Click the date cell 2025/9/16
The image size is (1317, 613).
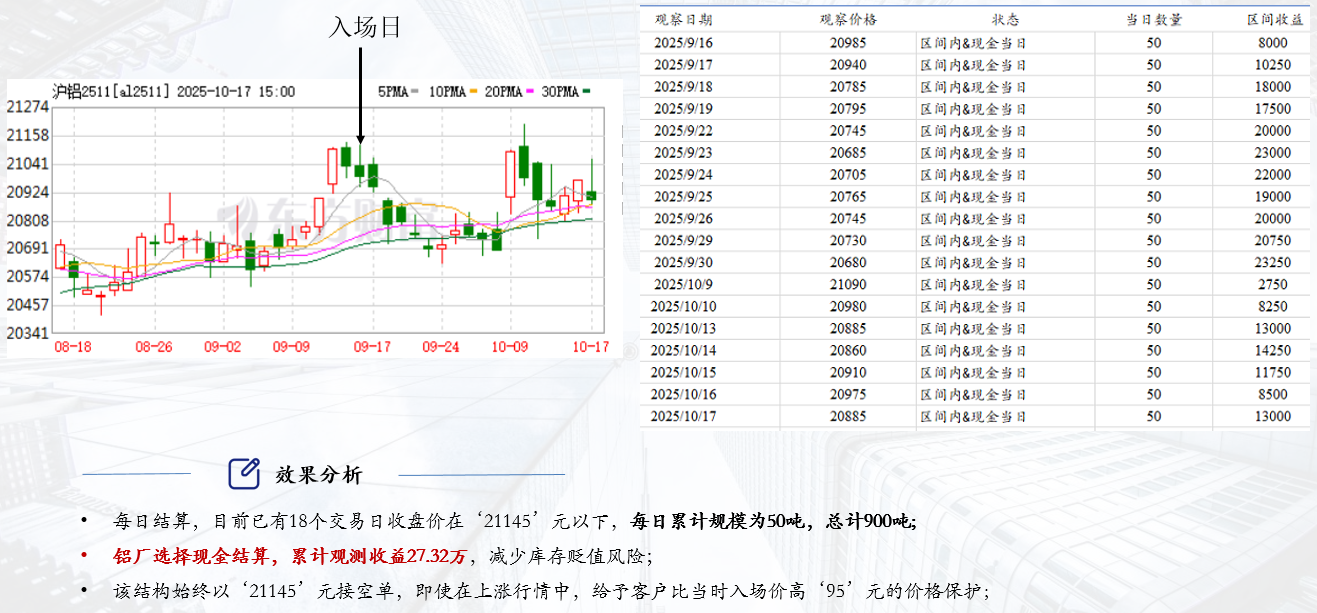(684, 43)
